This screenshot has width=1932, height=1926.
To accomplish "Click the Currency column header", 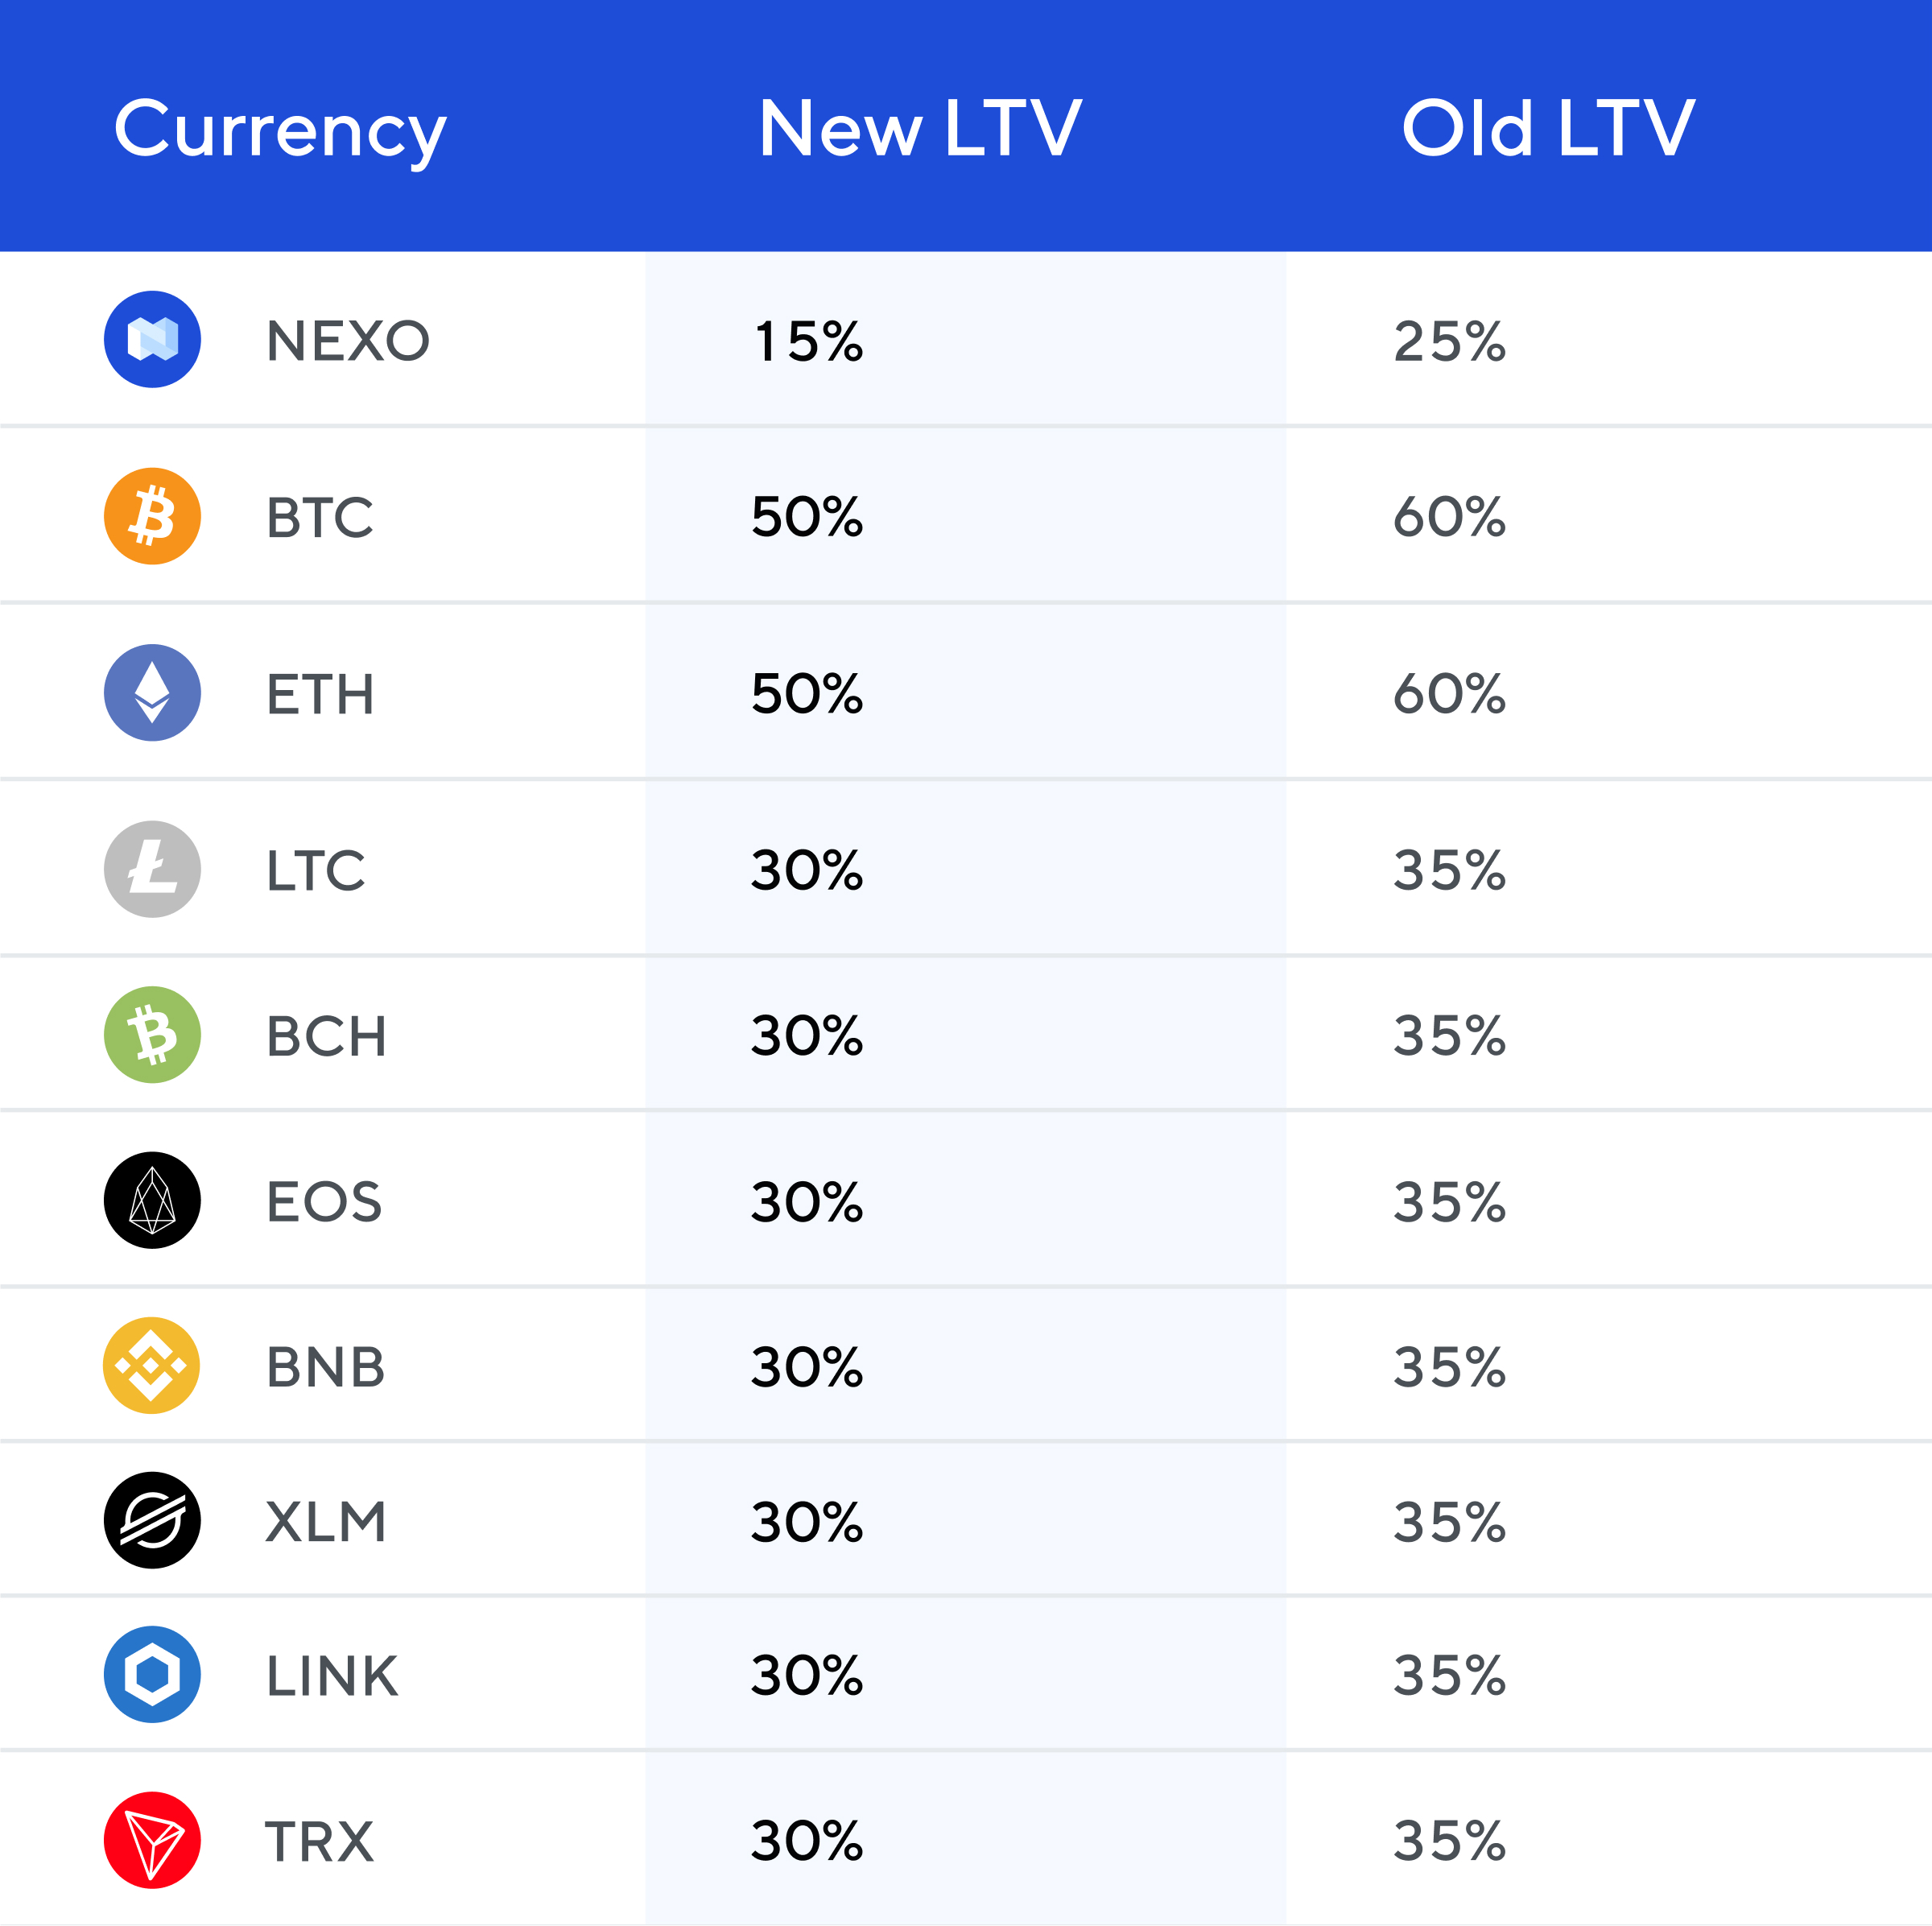I will (x=280, y=130).
